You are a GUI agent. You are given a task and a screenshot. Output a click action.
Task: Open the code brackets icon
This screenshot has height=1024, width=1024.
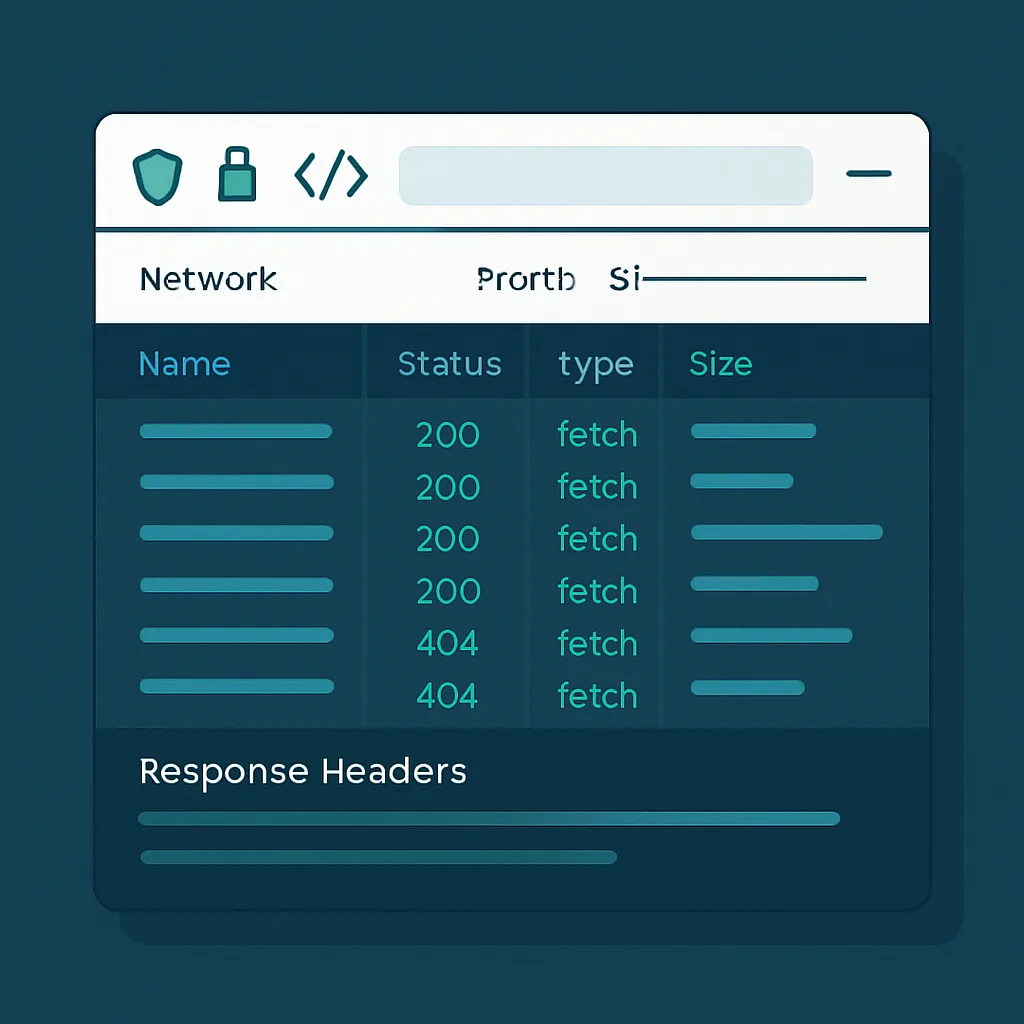(x=331, y=175)
